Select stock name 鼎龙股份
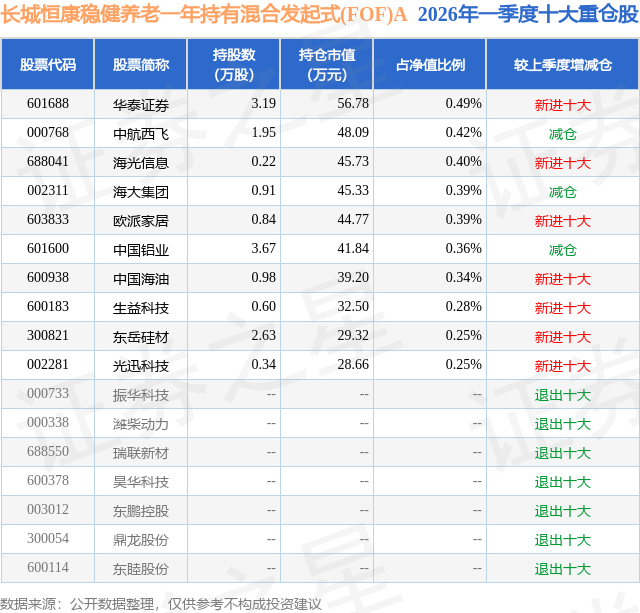 (141, 540)
